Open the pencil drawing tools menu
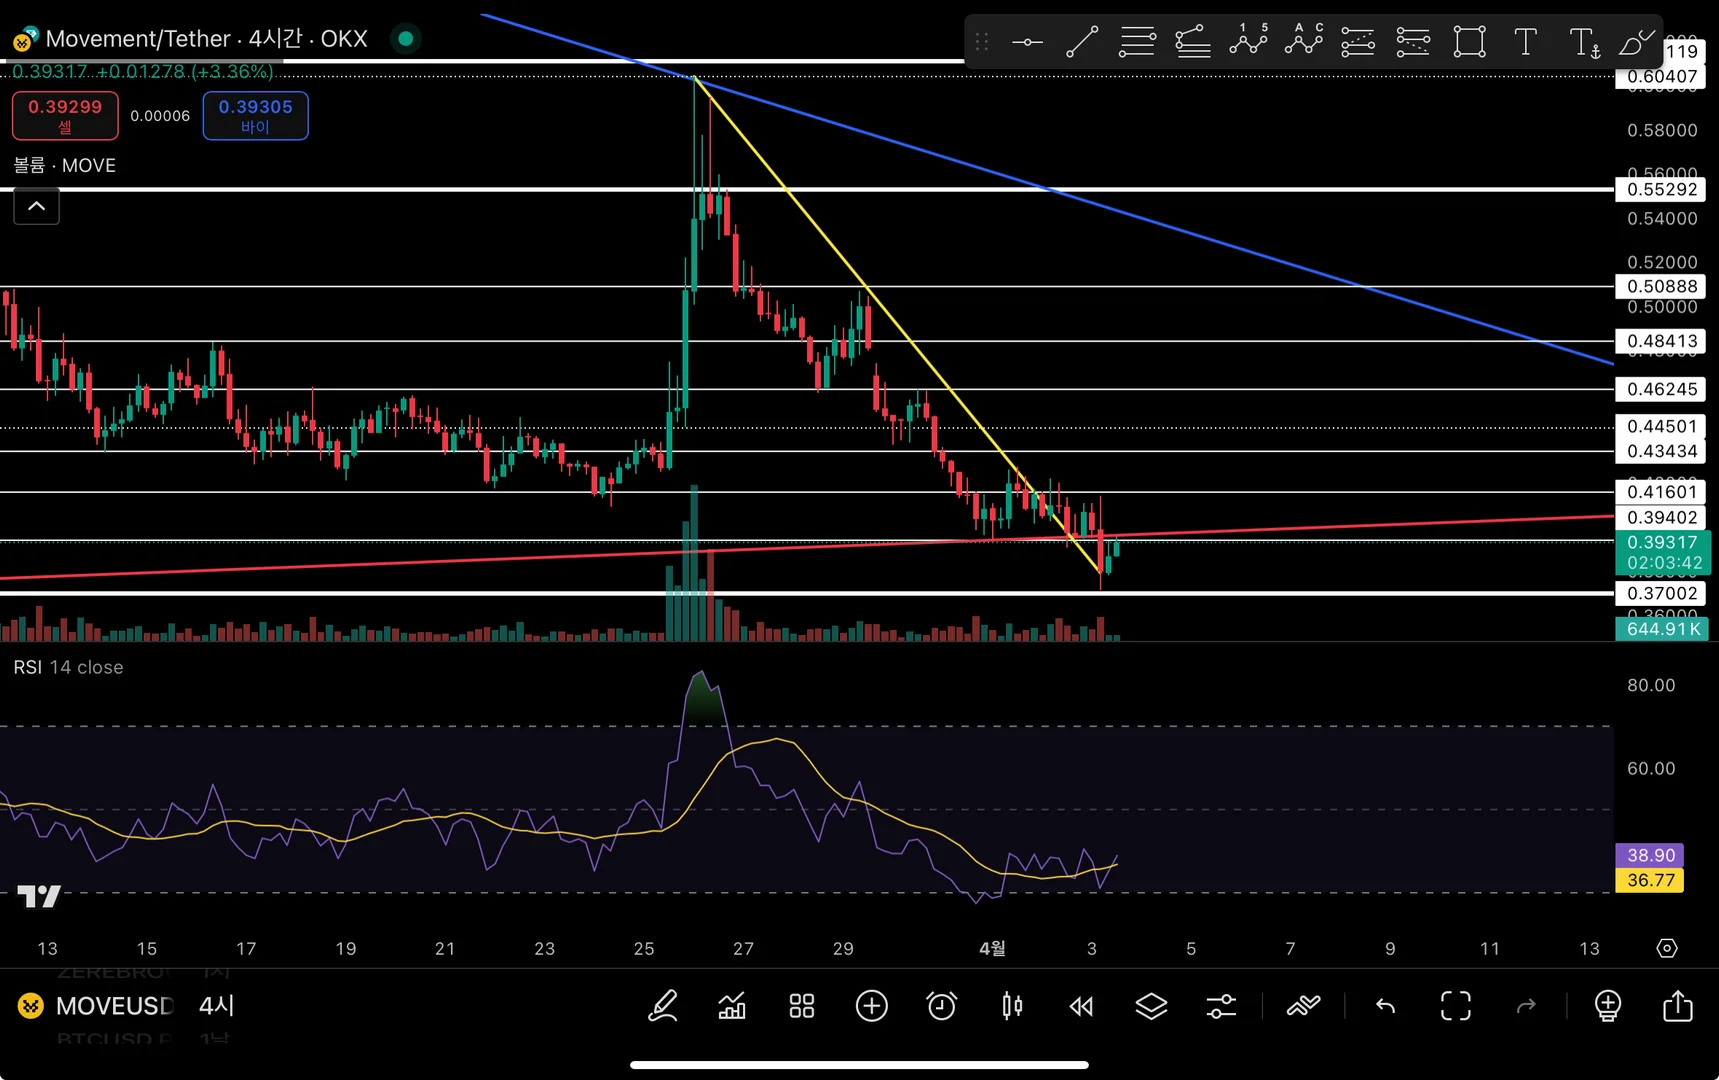 point(663,1006)
